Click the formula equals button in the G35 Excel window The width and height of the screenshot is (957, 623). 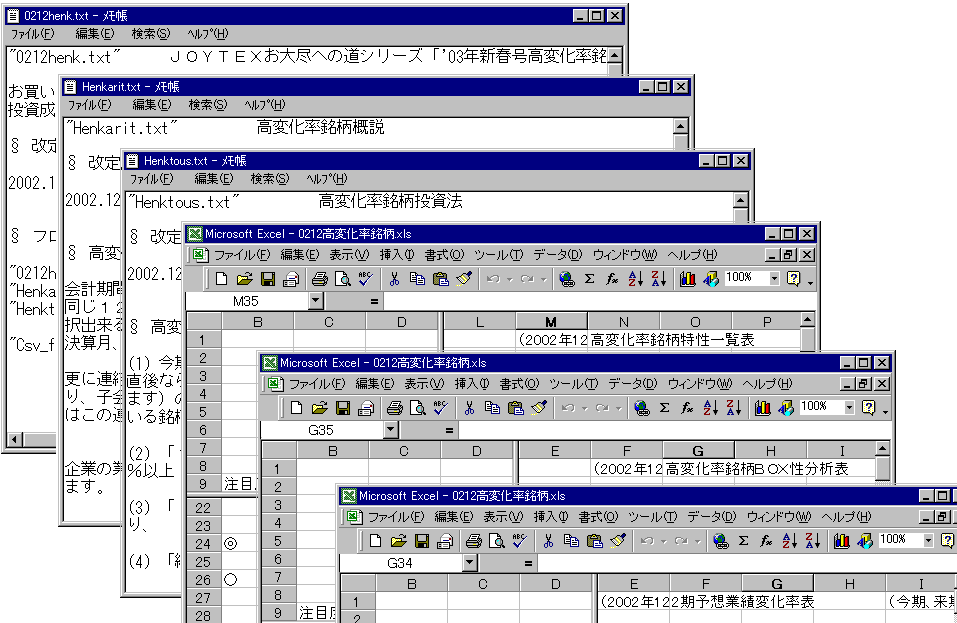pyautogui.click(x=449, y=430)
